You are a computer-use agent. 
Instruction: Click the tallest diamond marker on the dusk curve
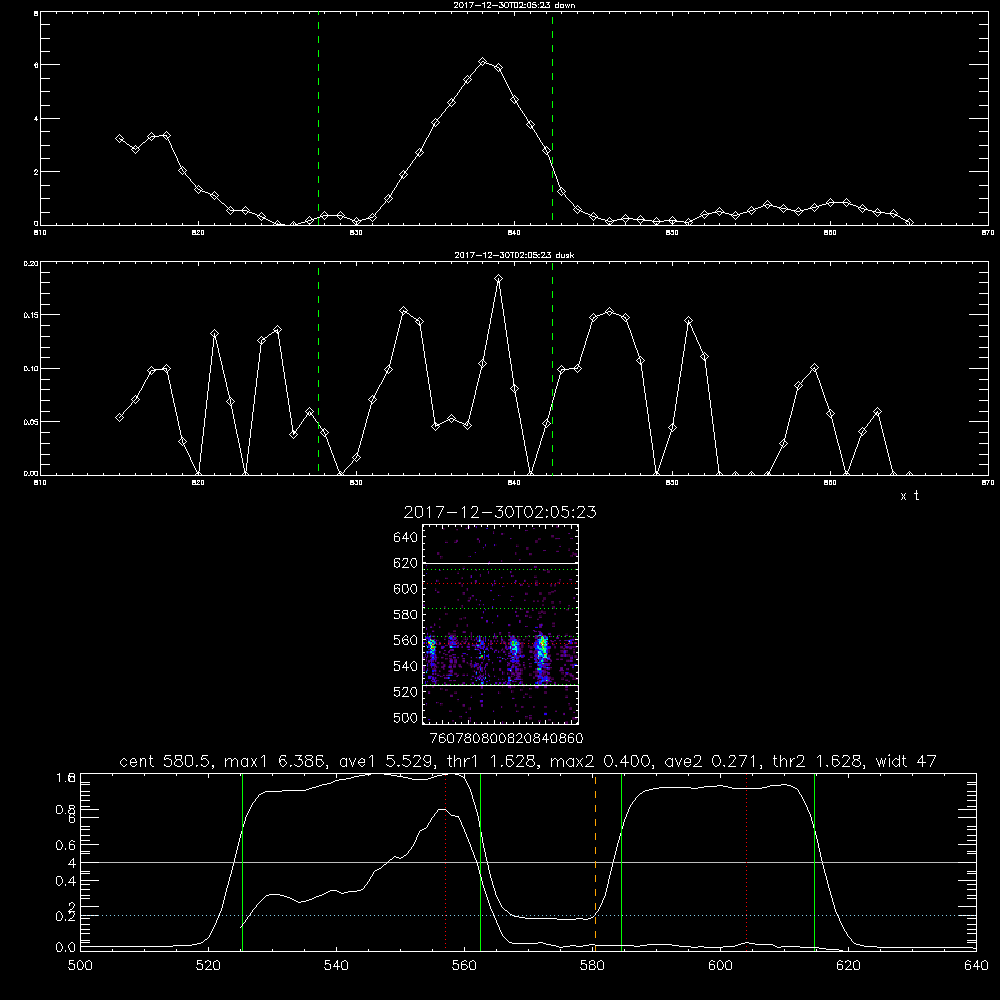[499, 279]
